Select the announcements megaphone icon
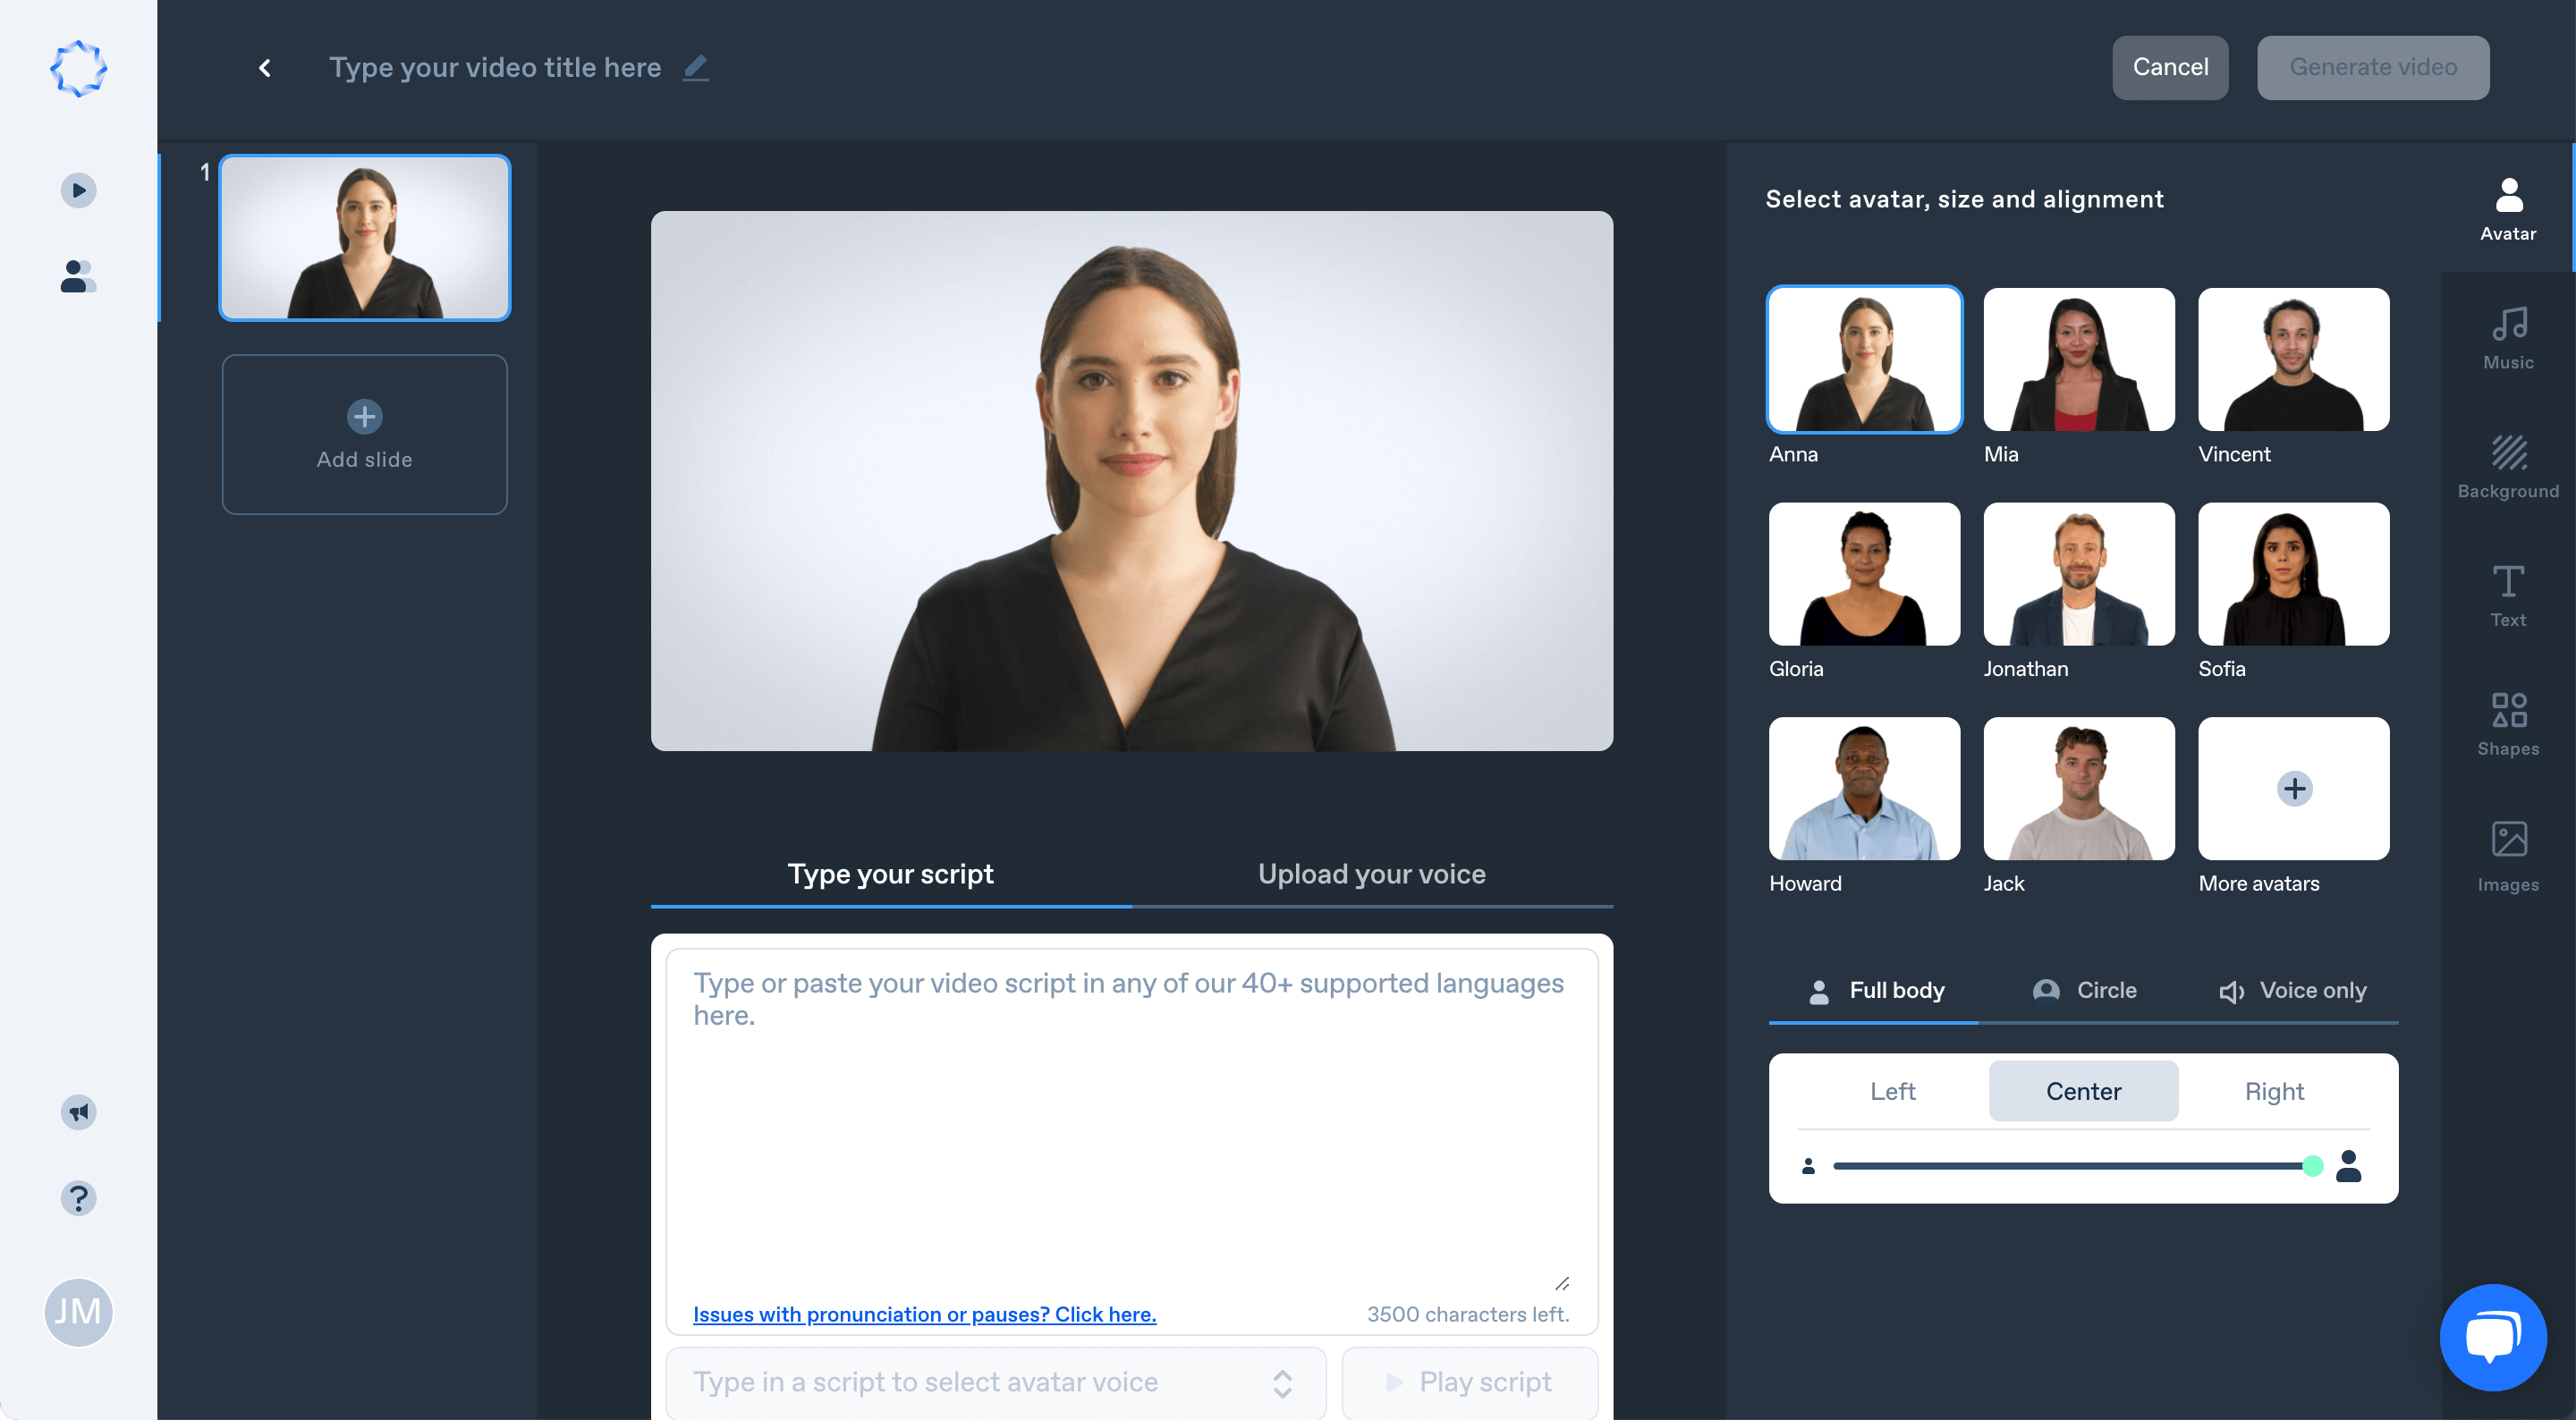This screenshot has height=1420, width=2576. pos(77,1111)
